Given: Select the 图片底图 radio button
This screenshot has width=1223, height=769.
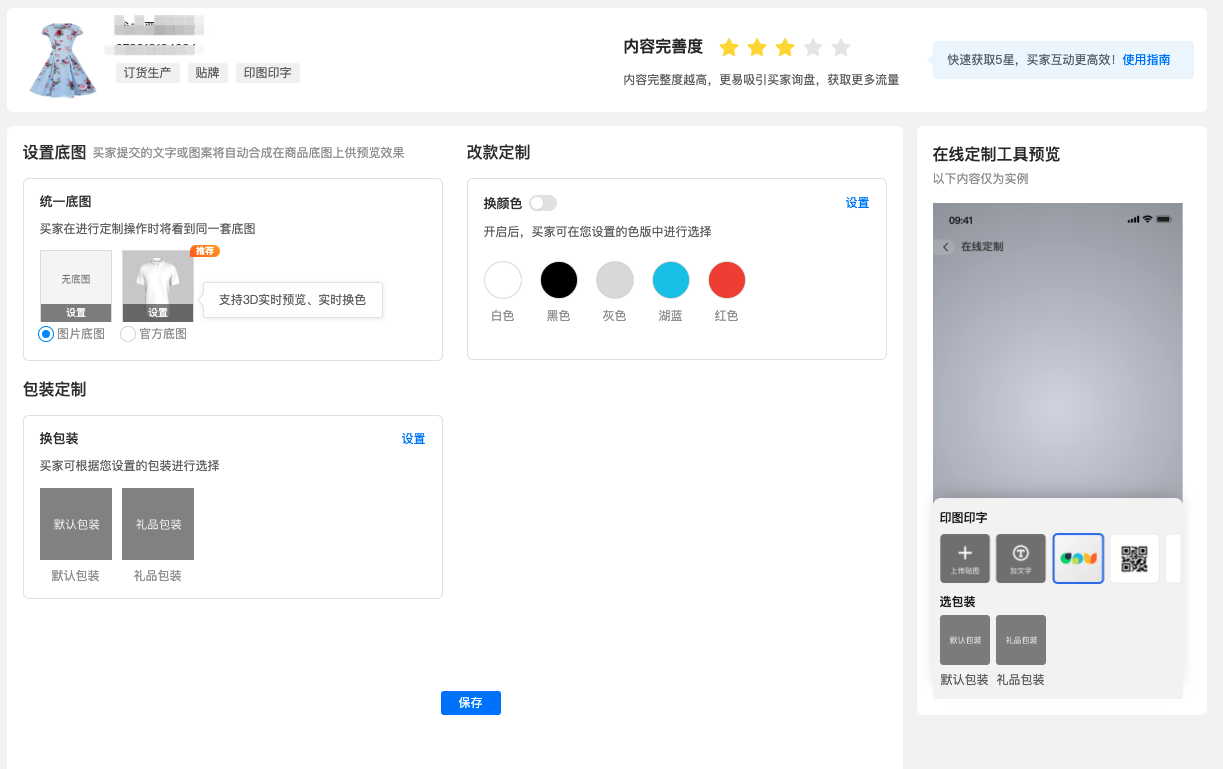Looking at the screenshot, I should (x=46, y=334).
